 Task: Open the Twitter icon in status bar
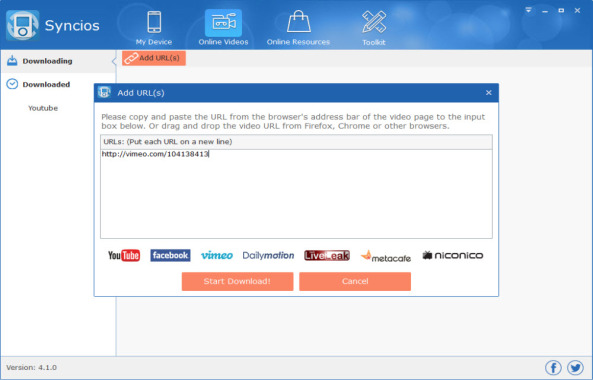(x=575, y=368)
